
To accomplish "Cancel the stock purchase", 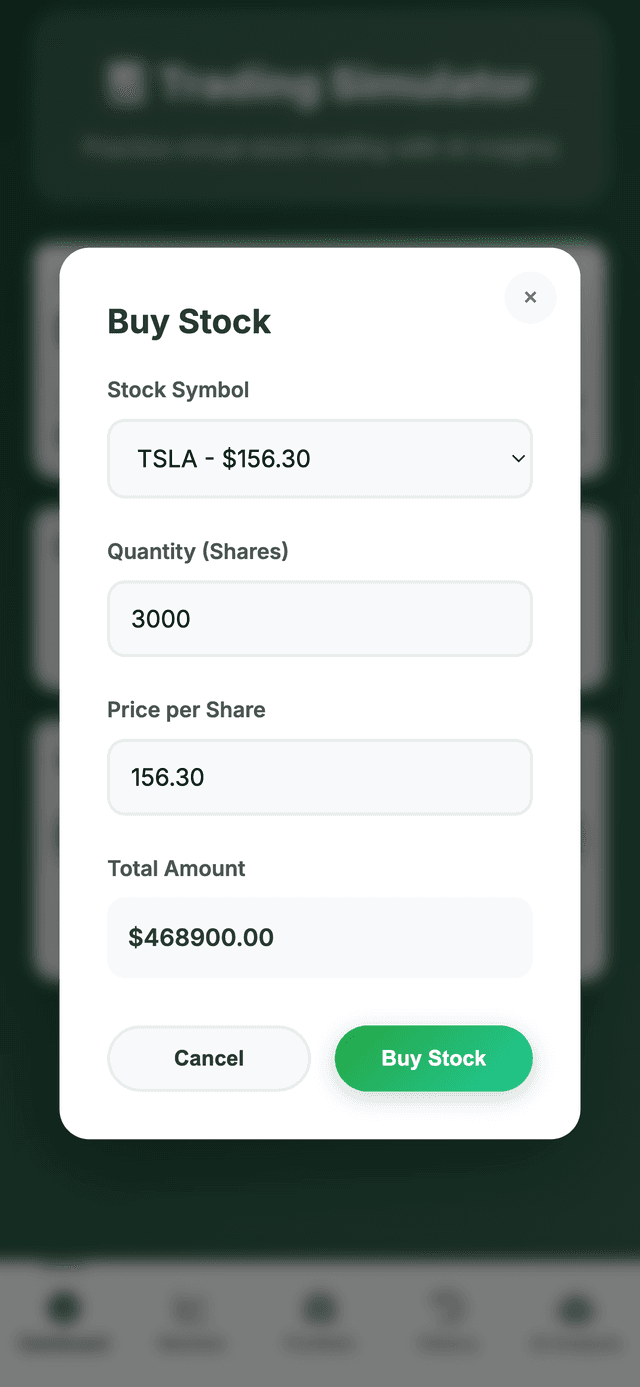I will click(208, 1058).
